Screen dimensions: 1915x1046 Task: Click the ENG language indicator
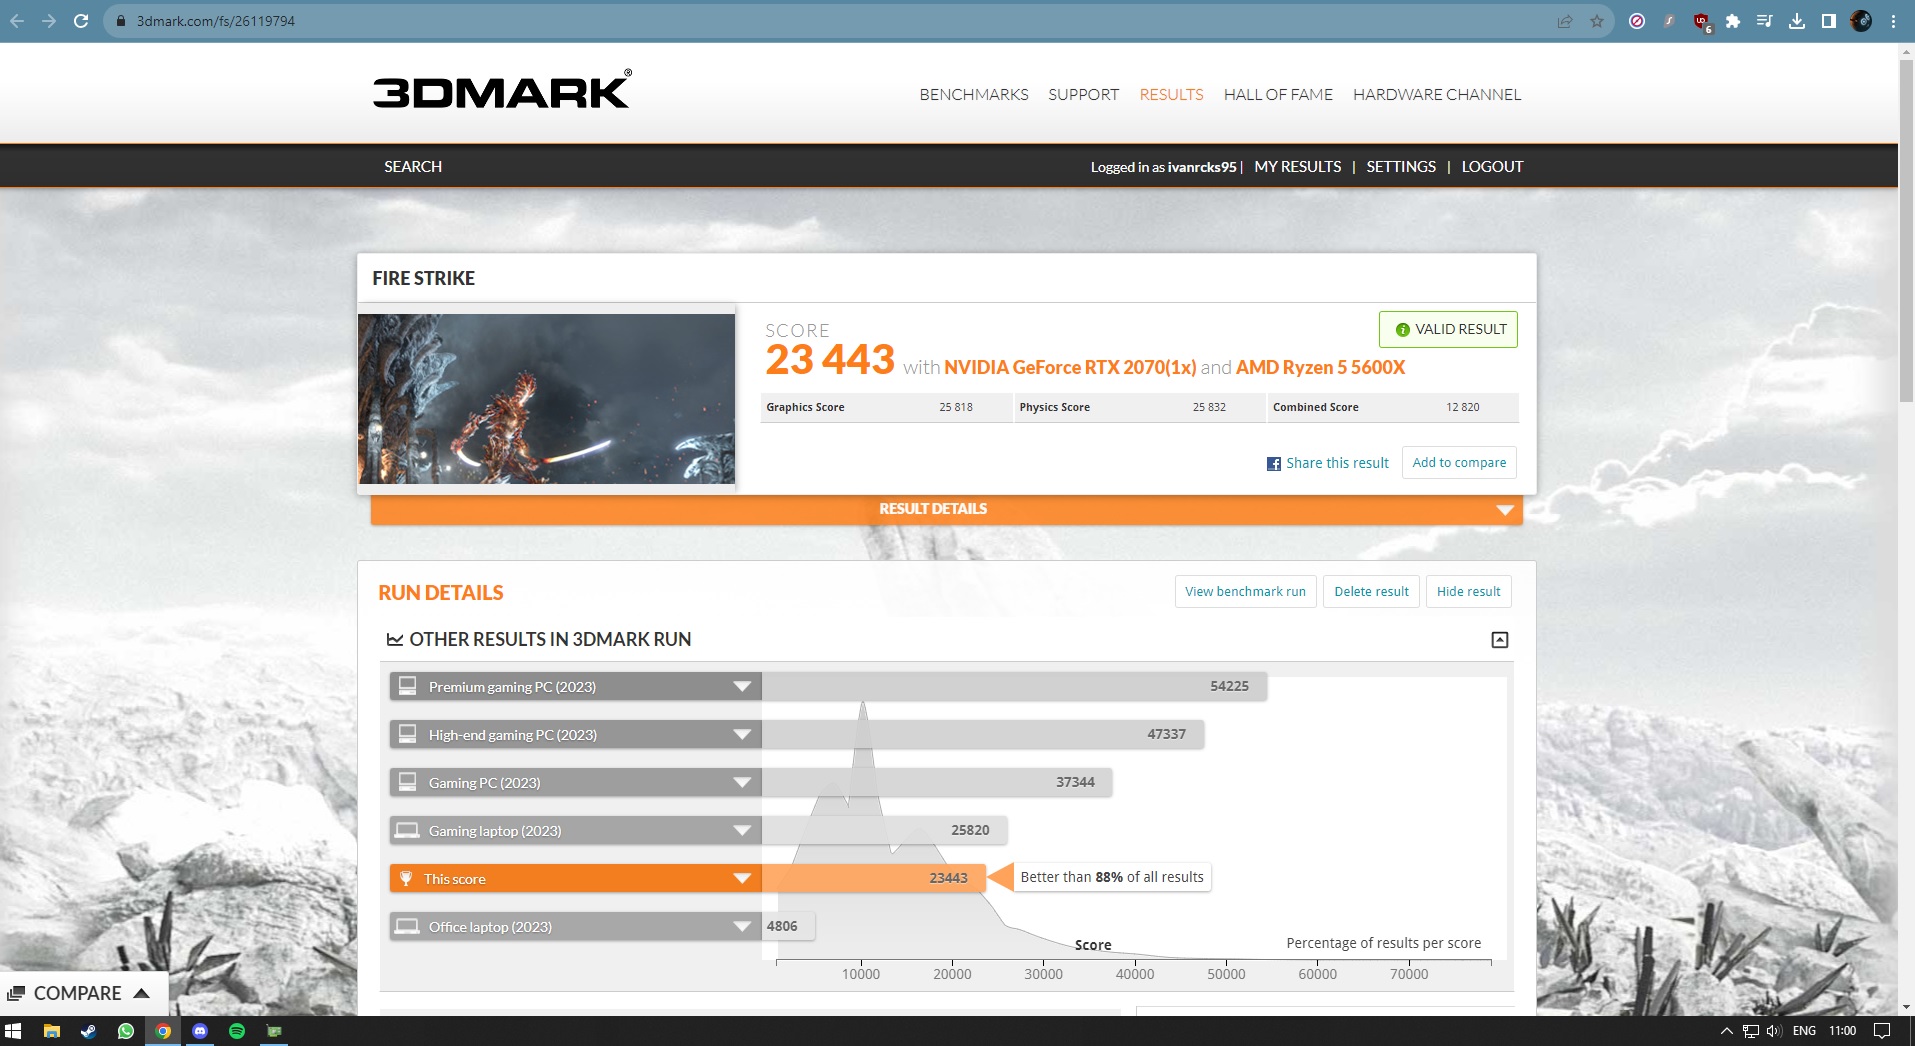tap(1804, 1031)
